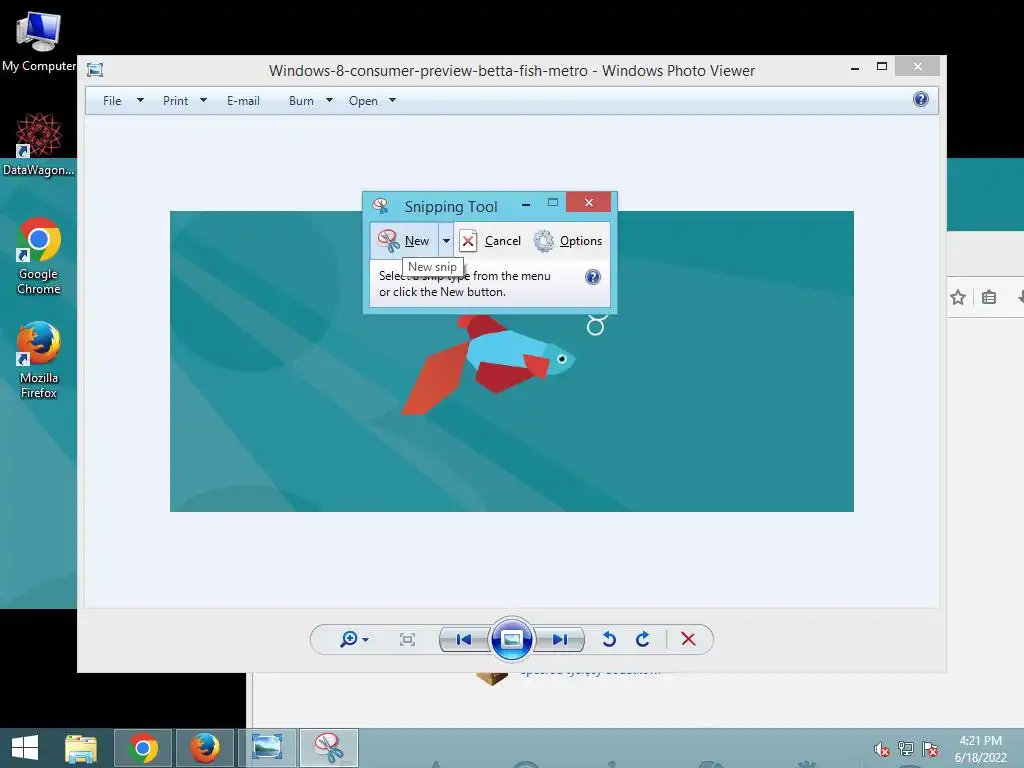Click Windows Start button
This screenshot has height=768, width=1024.
[x=25, y=748]
